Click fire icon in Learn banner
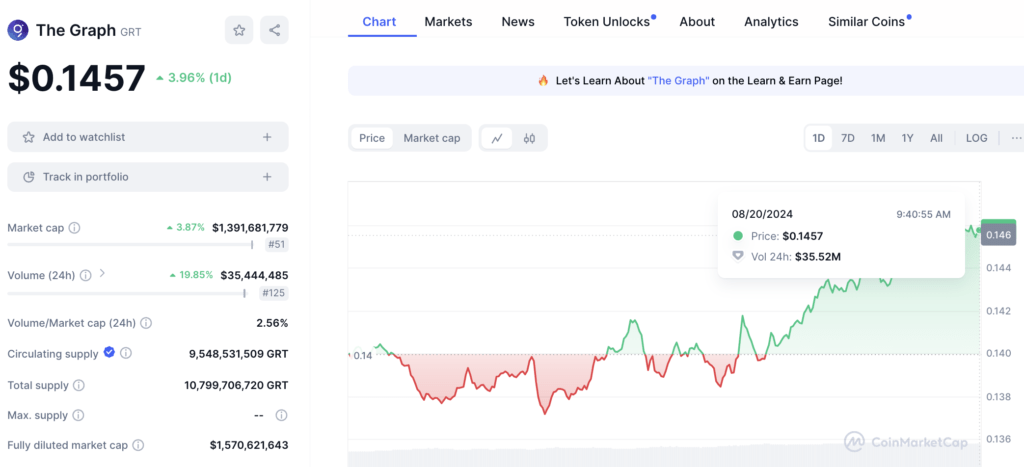This screenshot has height=467, width=1024. pos(543,81)
